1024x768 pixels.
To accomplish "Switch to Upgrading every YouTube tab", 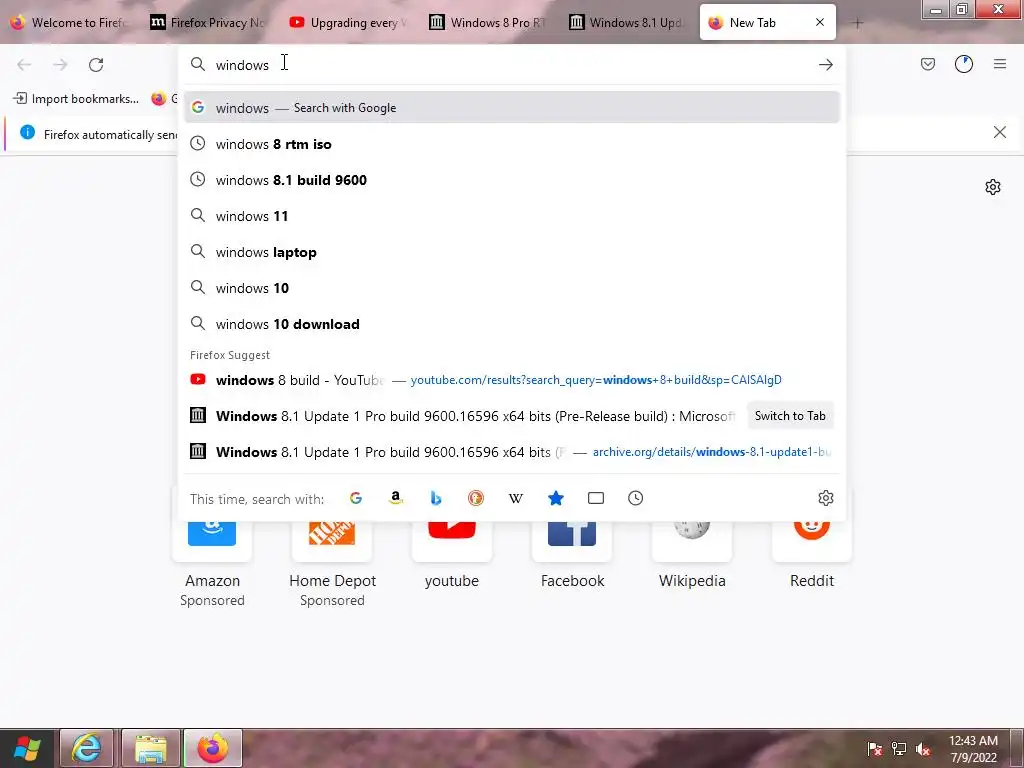I will pos(347,22).
